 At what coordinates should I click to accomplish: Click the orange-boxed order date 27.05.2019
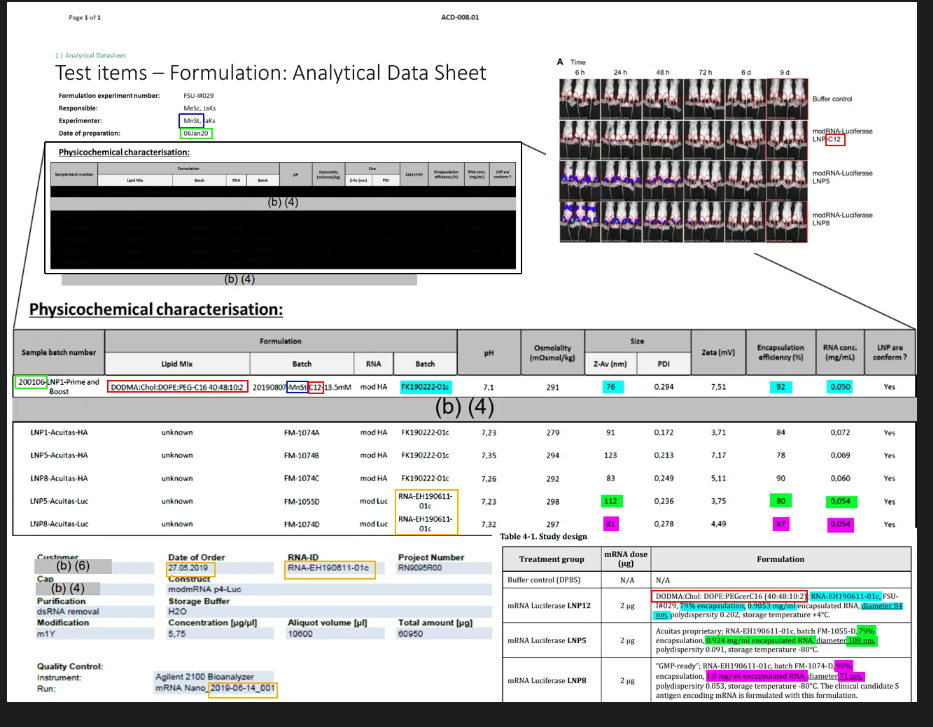click(194, 568)
